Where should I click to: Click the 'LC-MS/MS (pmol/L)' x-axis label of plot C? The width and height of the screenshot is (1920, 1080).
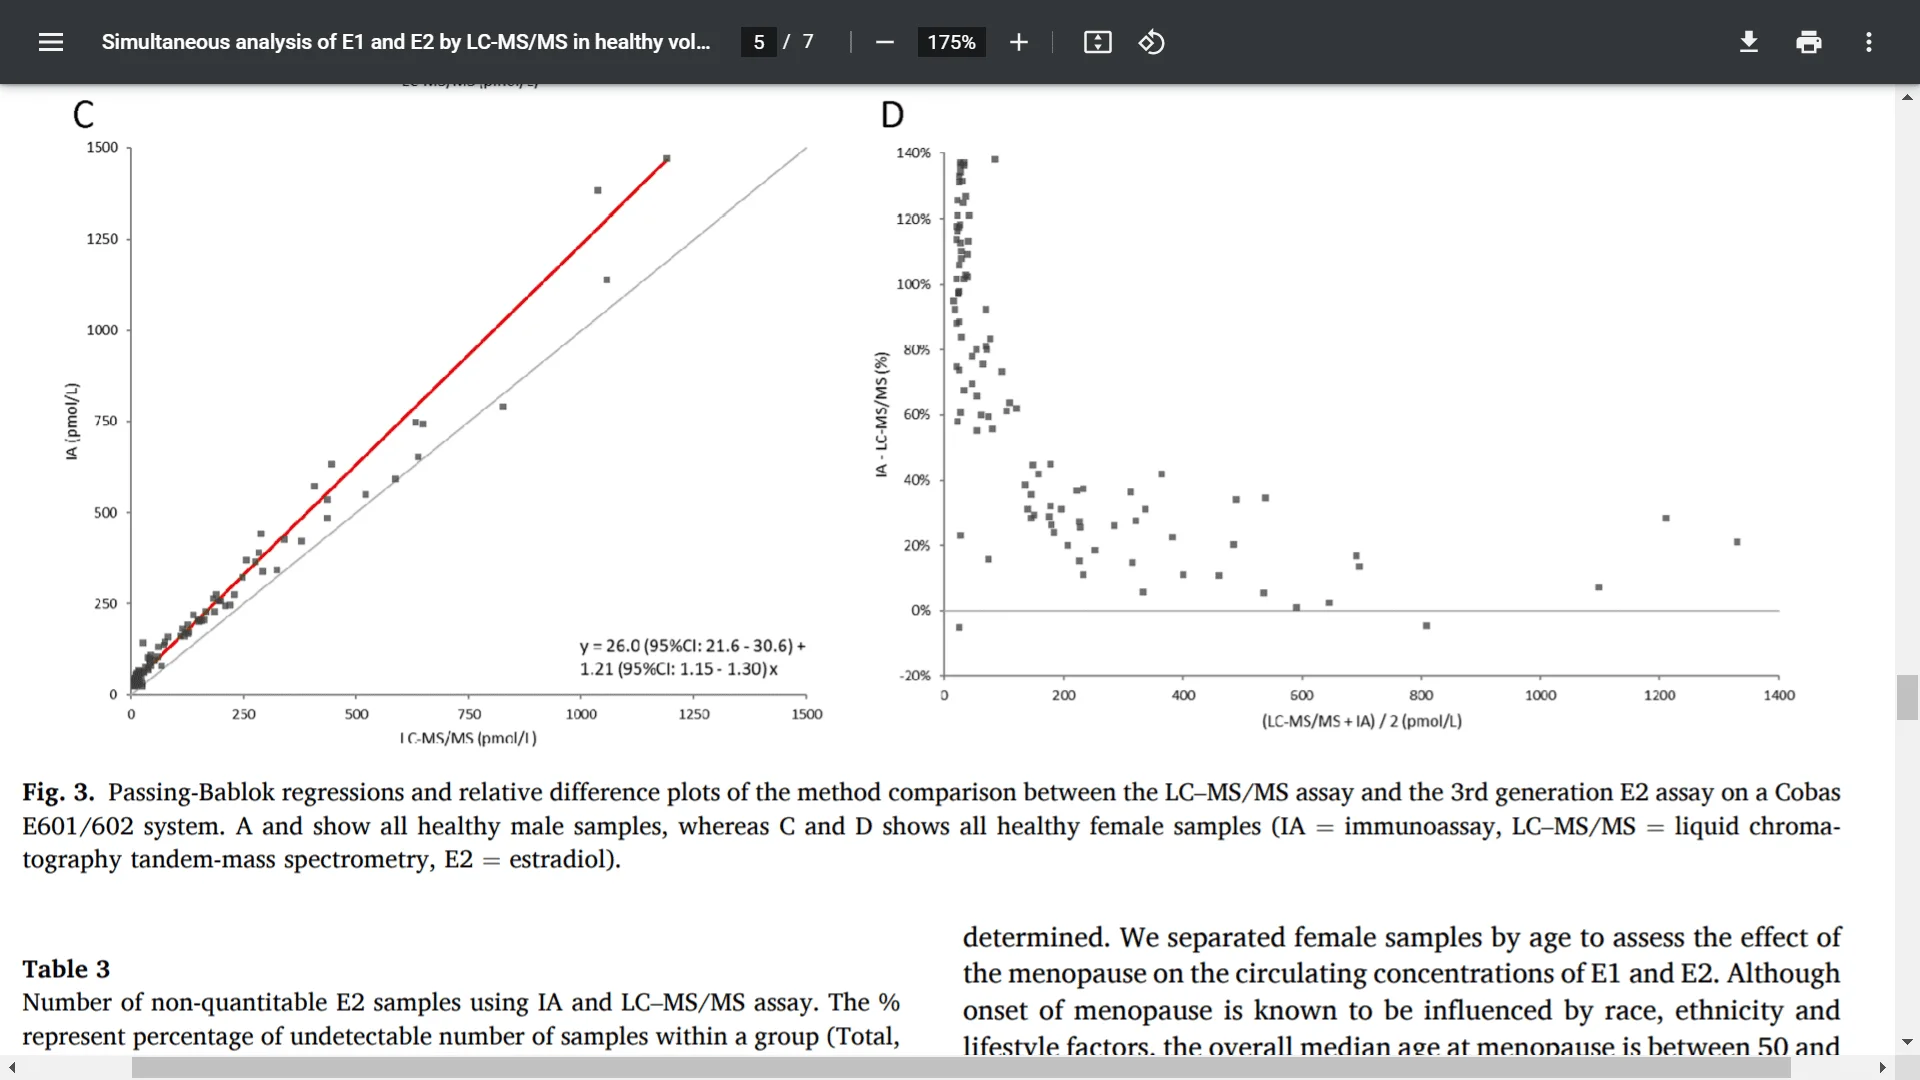click(468, 738)
